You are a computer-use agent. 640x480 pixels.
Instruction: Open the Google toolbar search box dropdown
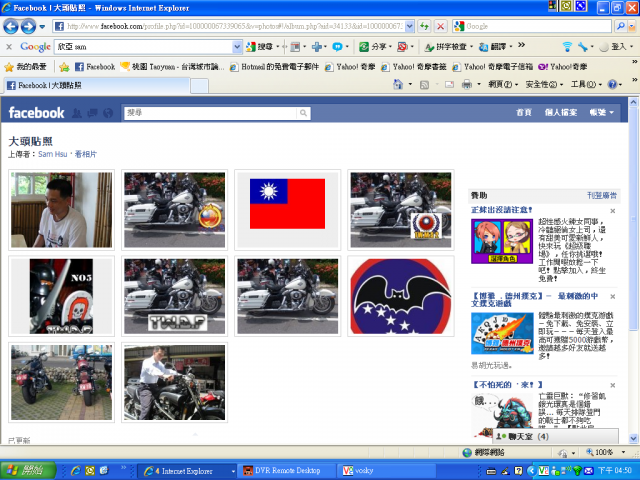coord(237,47)
